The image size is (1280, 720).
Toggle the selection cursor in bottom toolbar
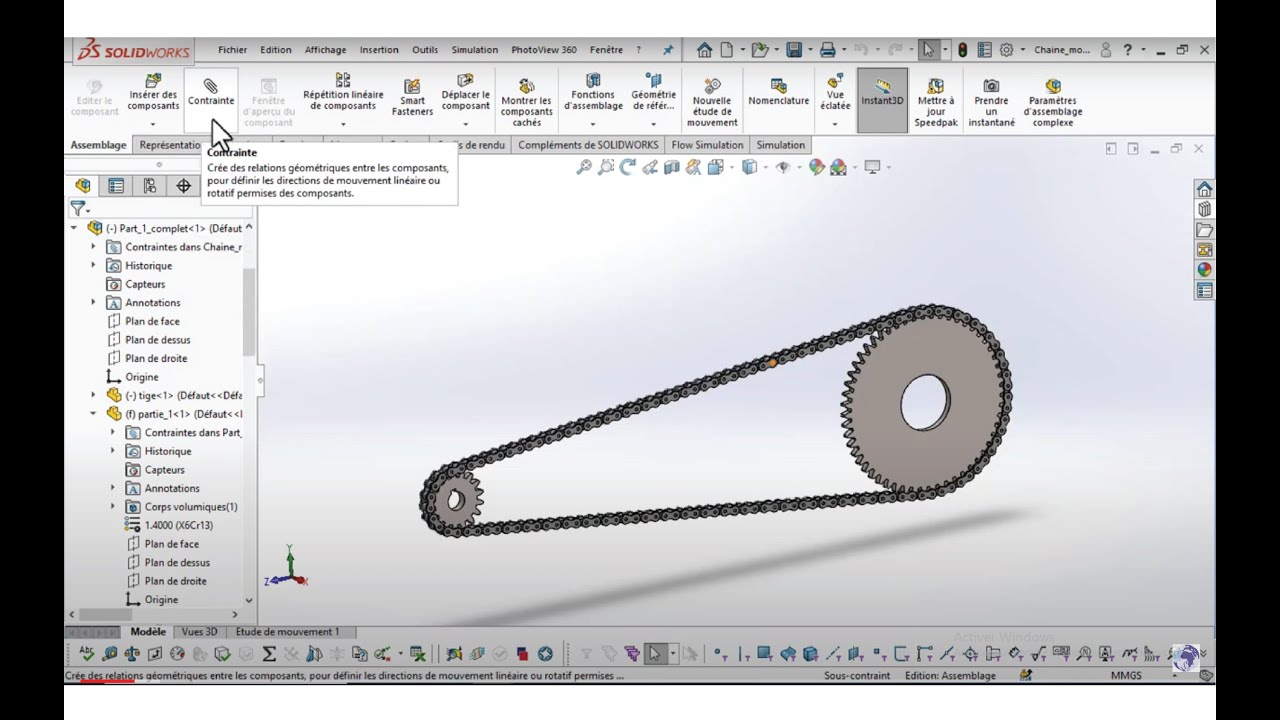655,654
